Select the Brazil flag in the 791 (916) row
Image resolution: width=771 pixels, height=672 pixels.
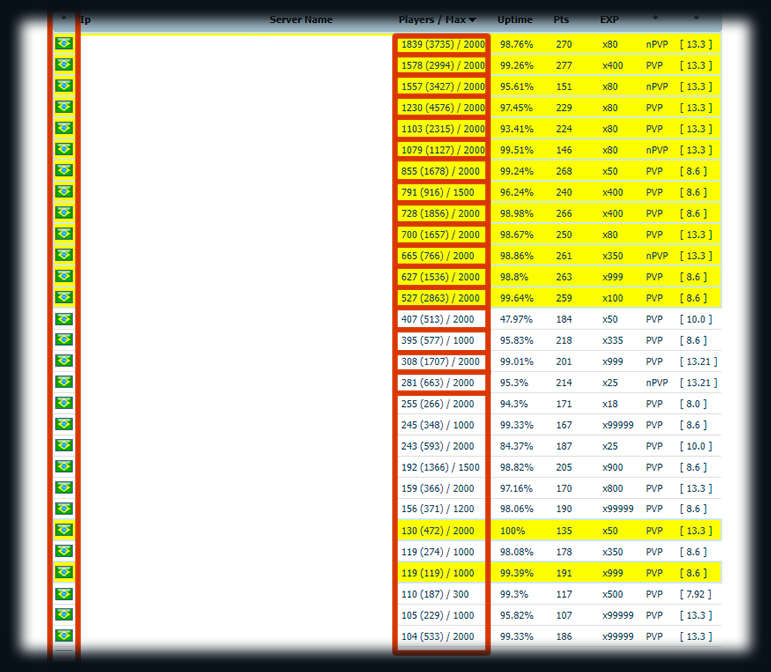coord(64,192)
